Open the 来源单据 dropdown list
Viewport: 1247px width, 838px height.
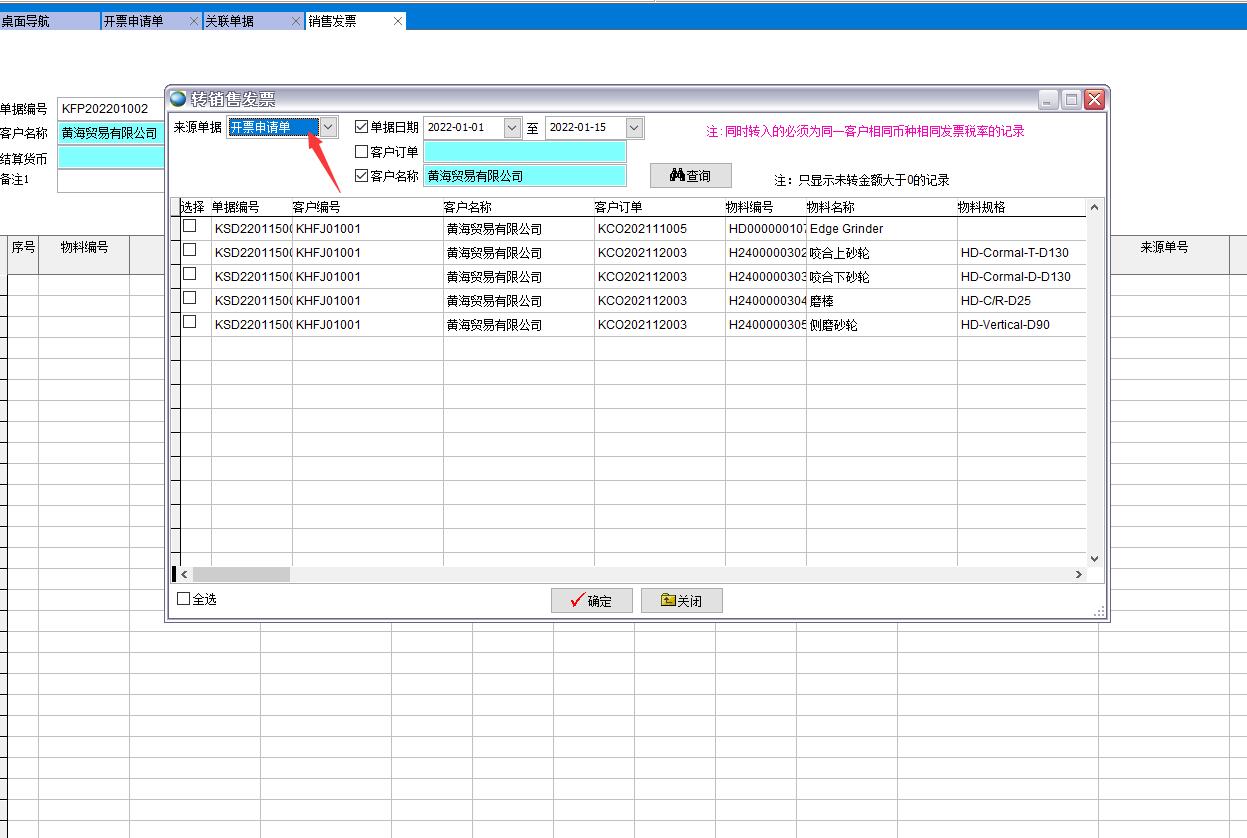tap(328, 127)
